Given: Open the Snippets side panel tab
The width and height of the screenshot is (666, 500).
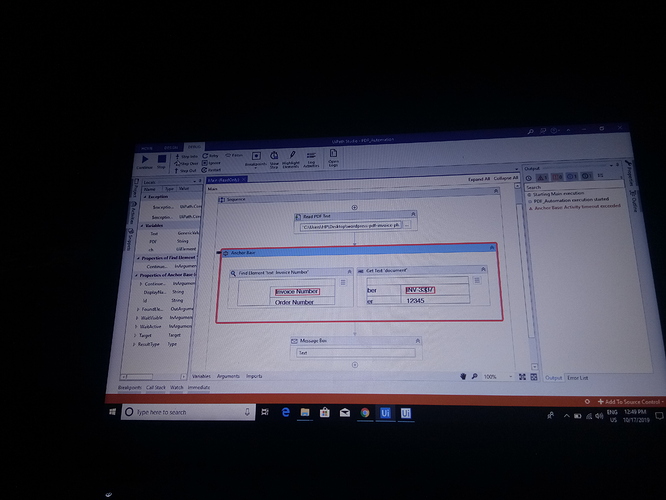Looking at the screenshot, I should (x=130, y=240).
